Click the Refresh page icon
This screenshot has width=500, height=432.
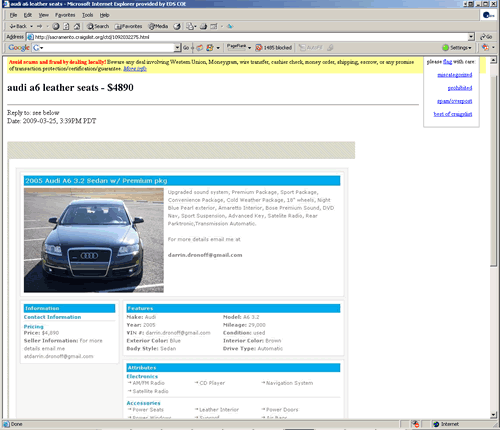tap(66, 26)
